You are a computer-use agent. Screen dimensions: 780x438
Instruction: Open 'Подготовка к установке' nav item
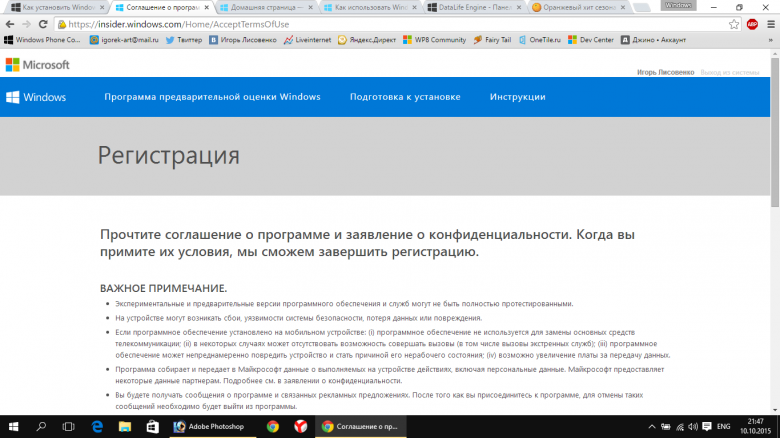[405, 97]
